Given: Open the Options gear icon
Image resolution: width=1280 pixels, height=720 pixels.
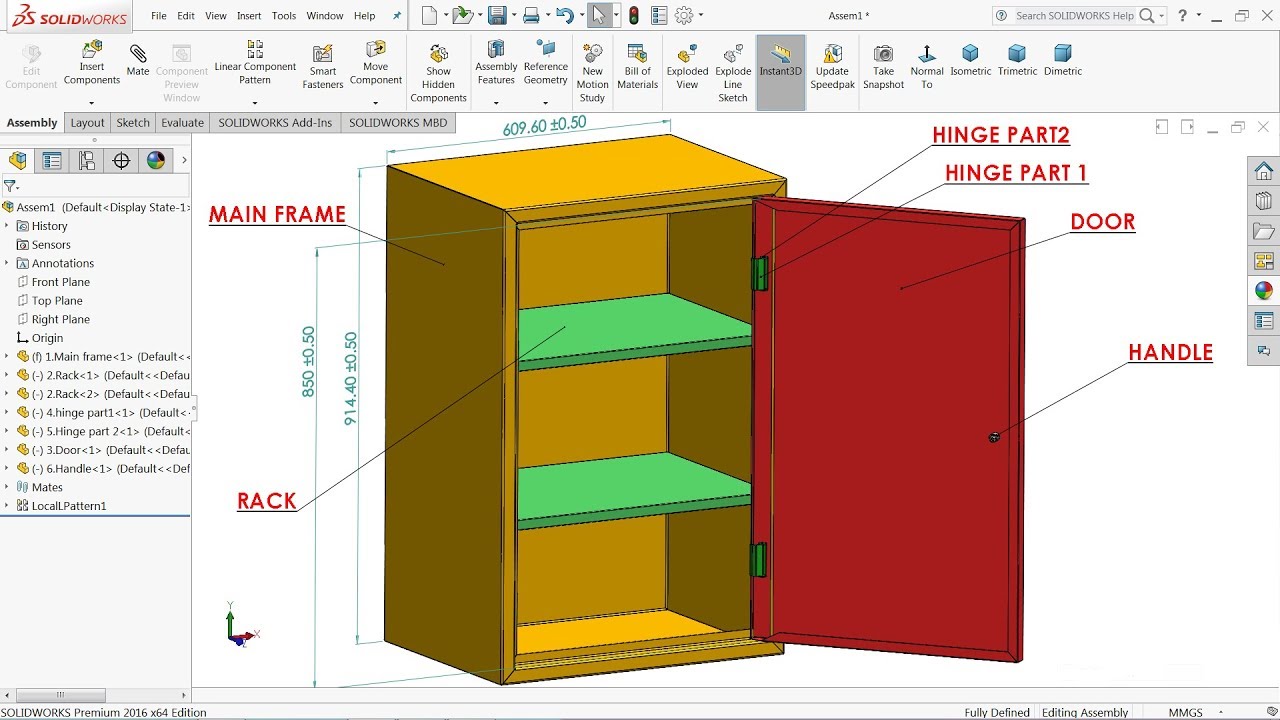Looking at the screenshot, I should [x=684, y=15].
